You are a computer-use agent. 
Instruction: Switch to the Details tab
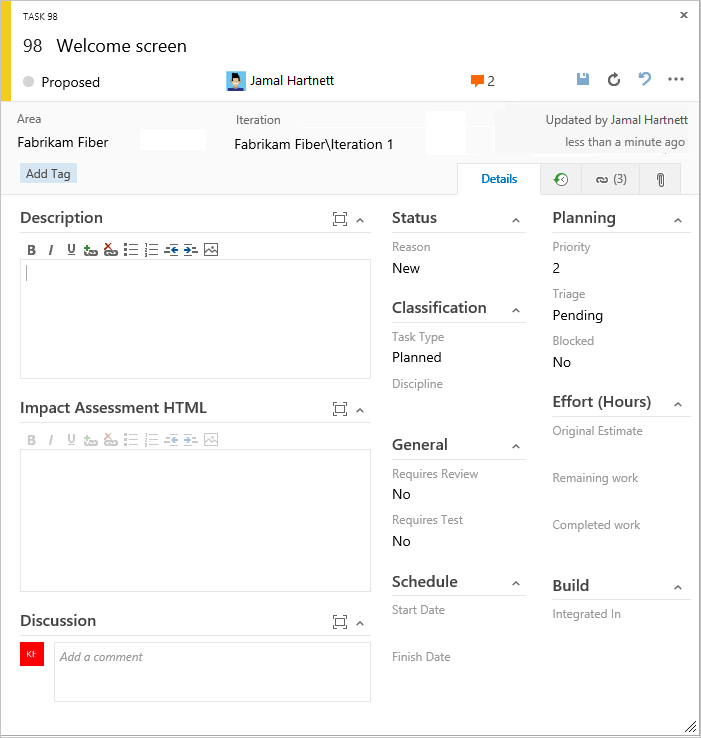click(499, 179)
